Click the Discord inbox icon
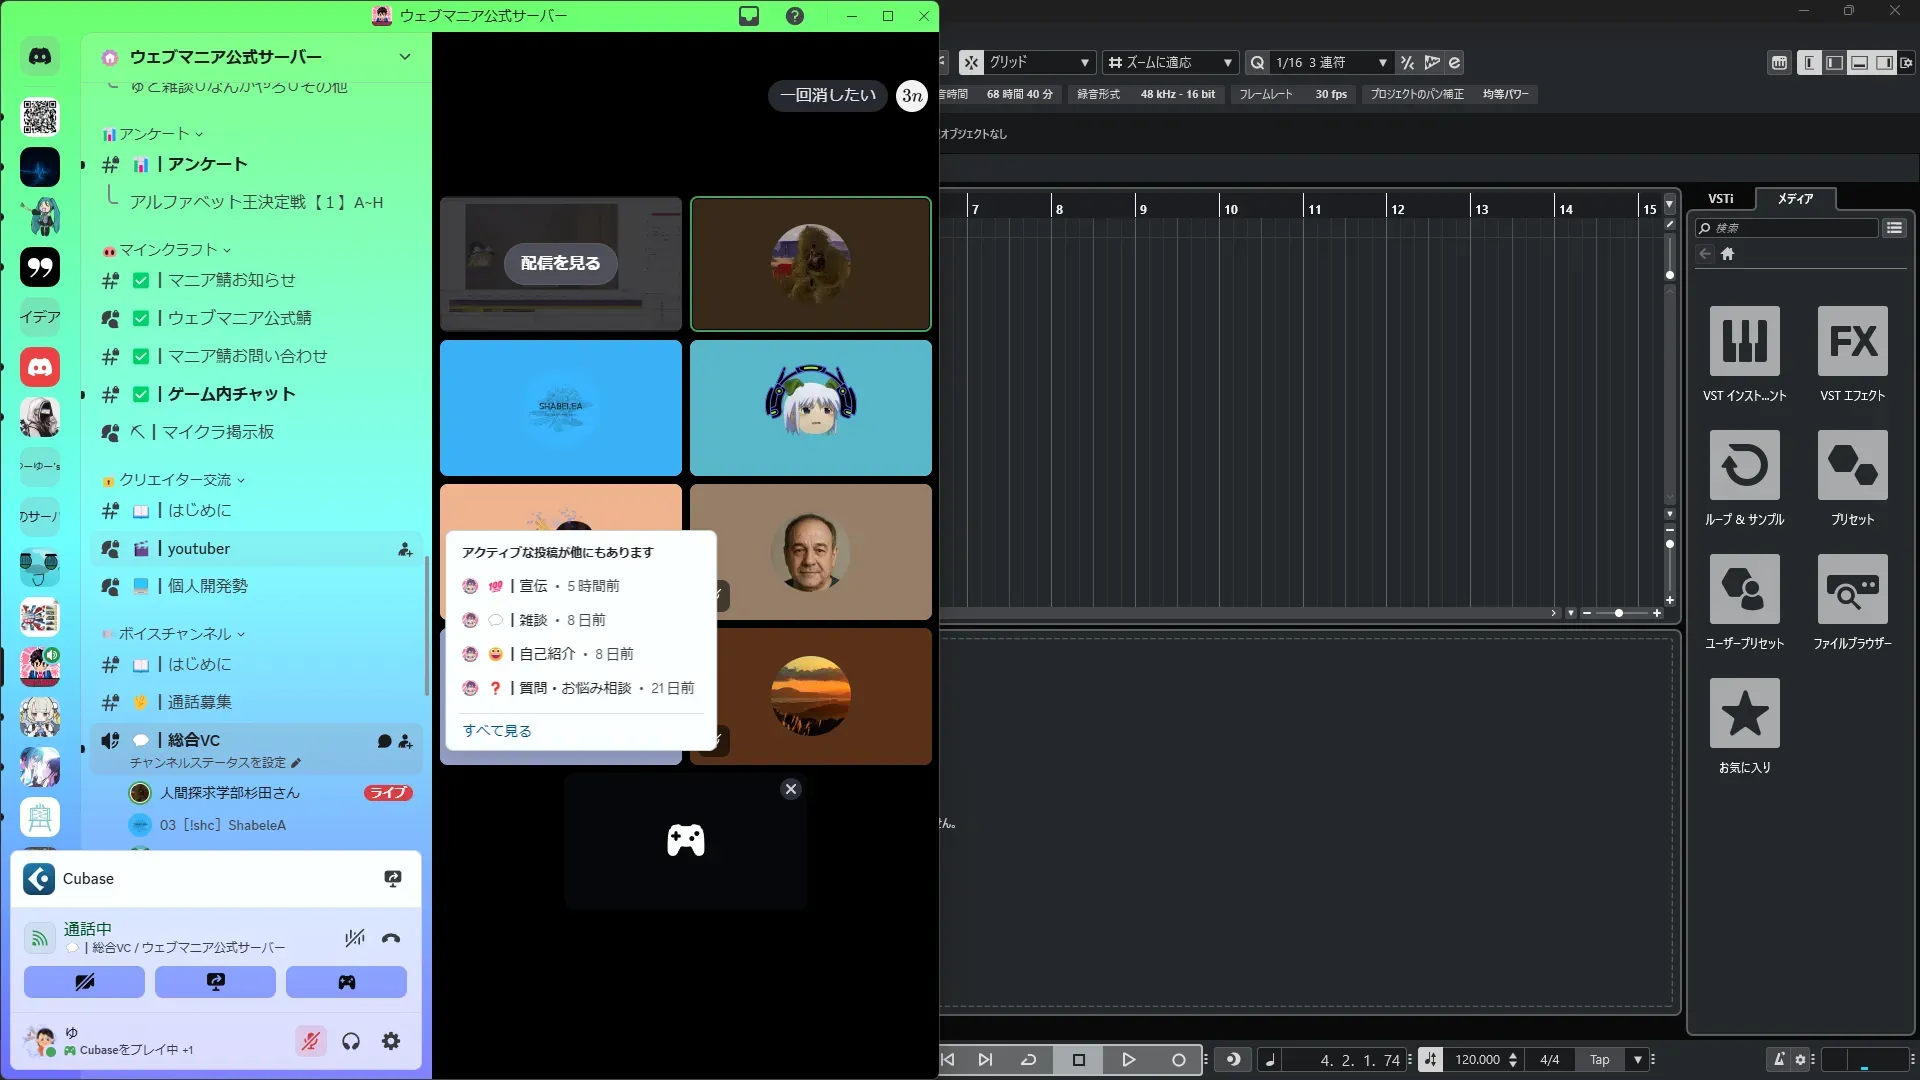1920x1080 pixels. tap(749, 16)
